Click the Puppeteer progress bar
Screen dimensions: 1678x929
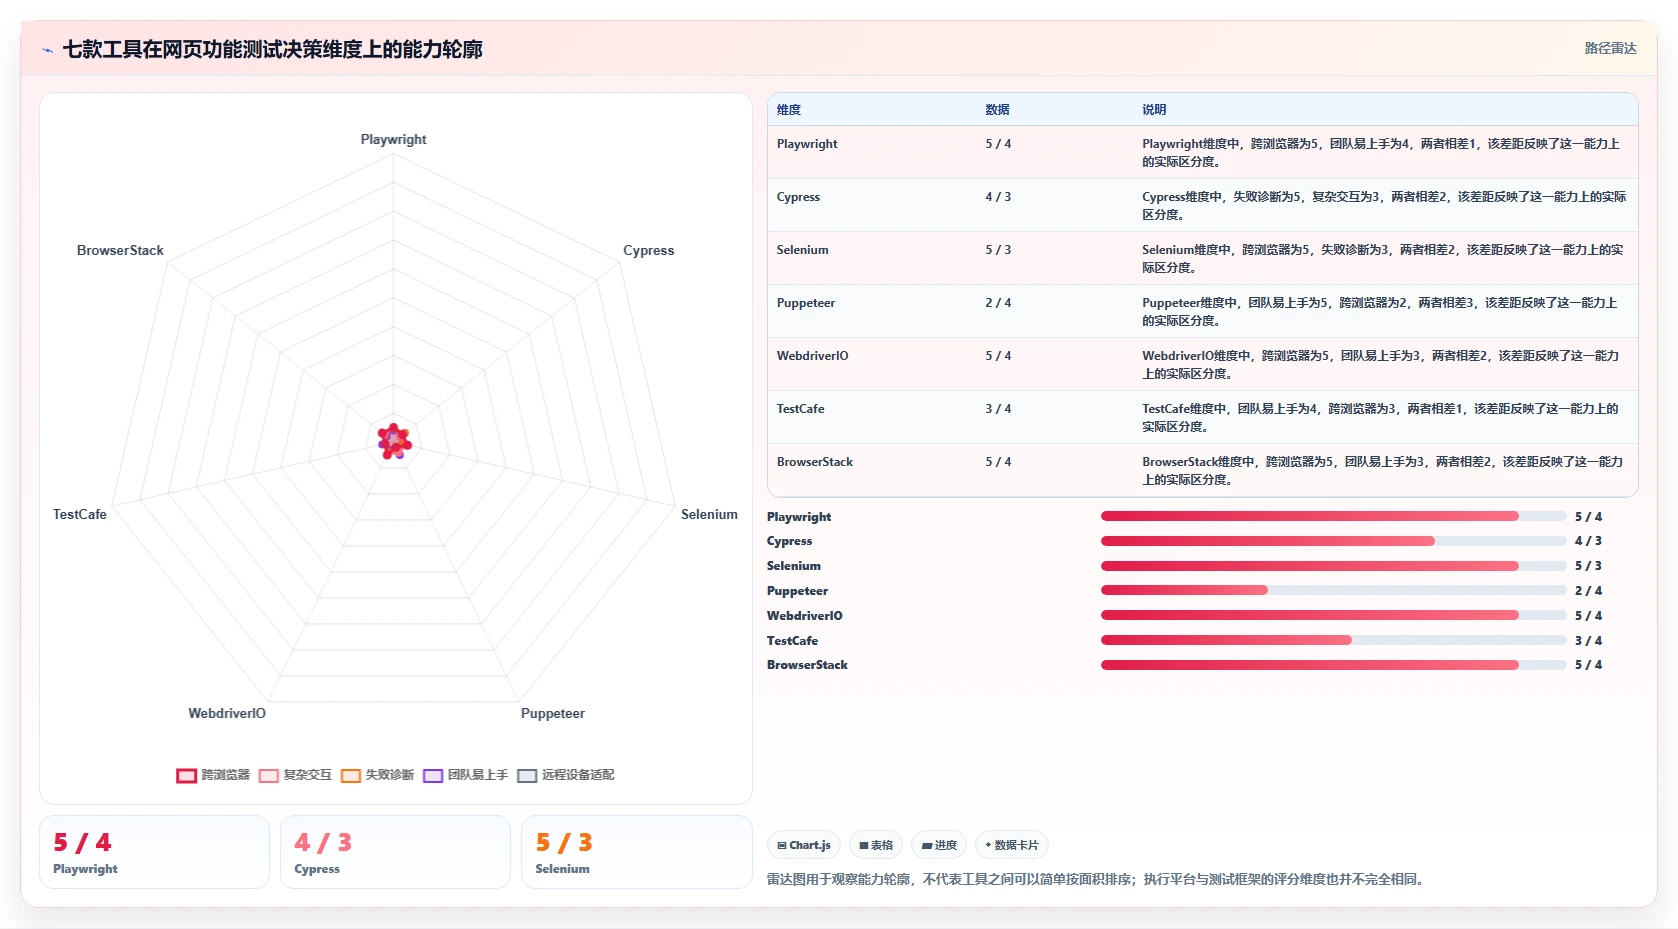click(x=1333, y=590)
